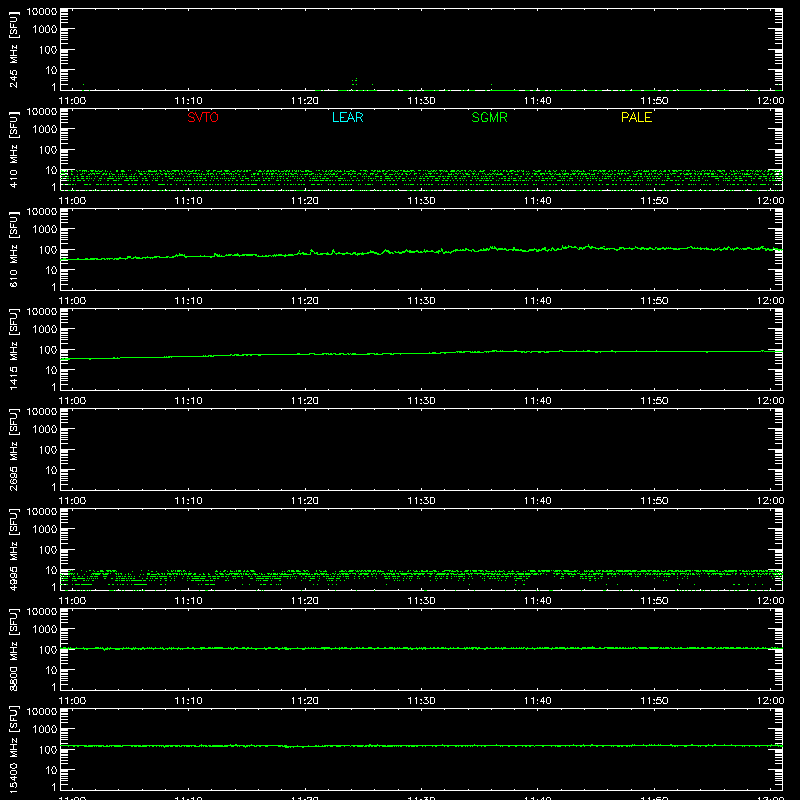Click 11:30 time label under 2695 MHz plot
The height and width of the screenshot is (800, 800).
421,501
